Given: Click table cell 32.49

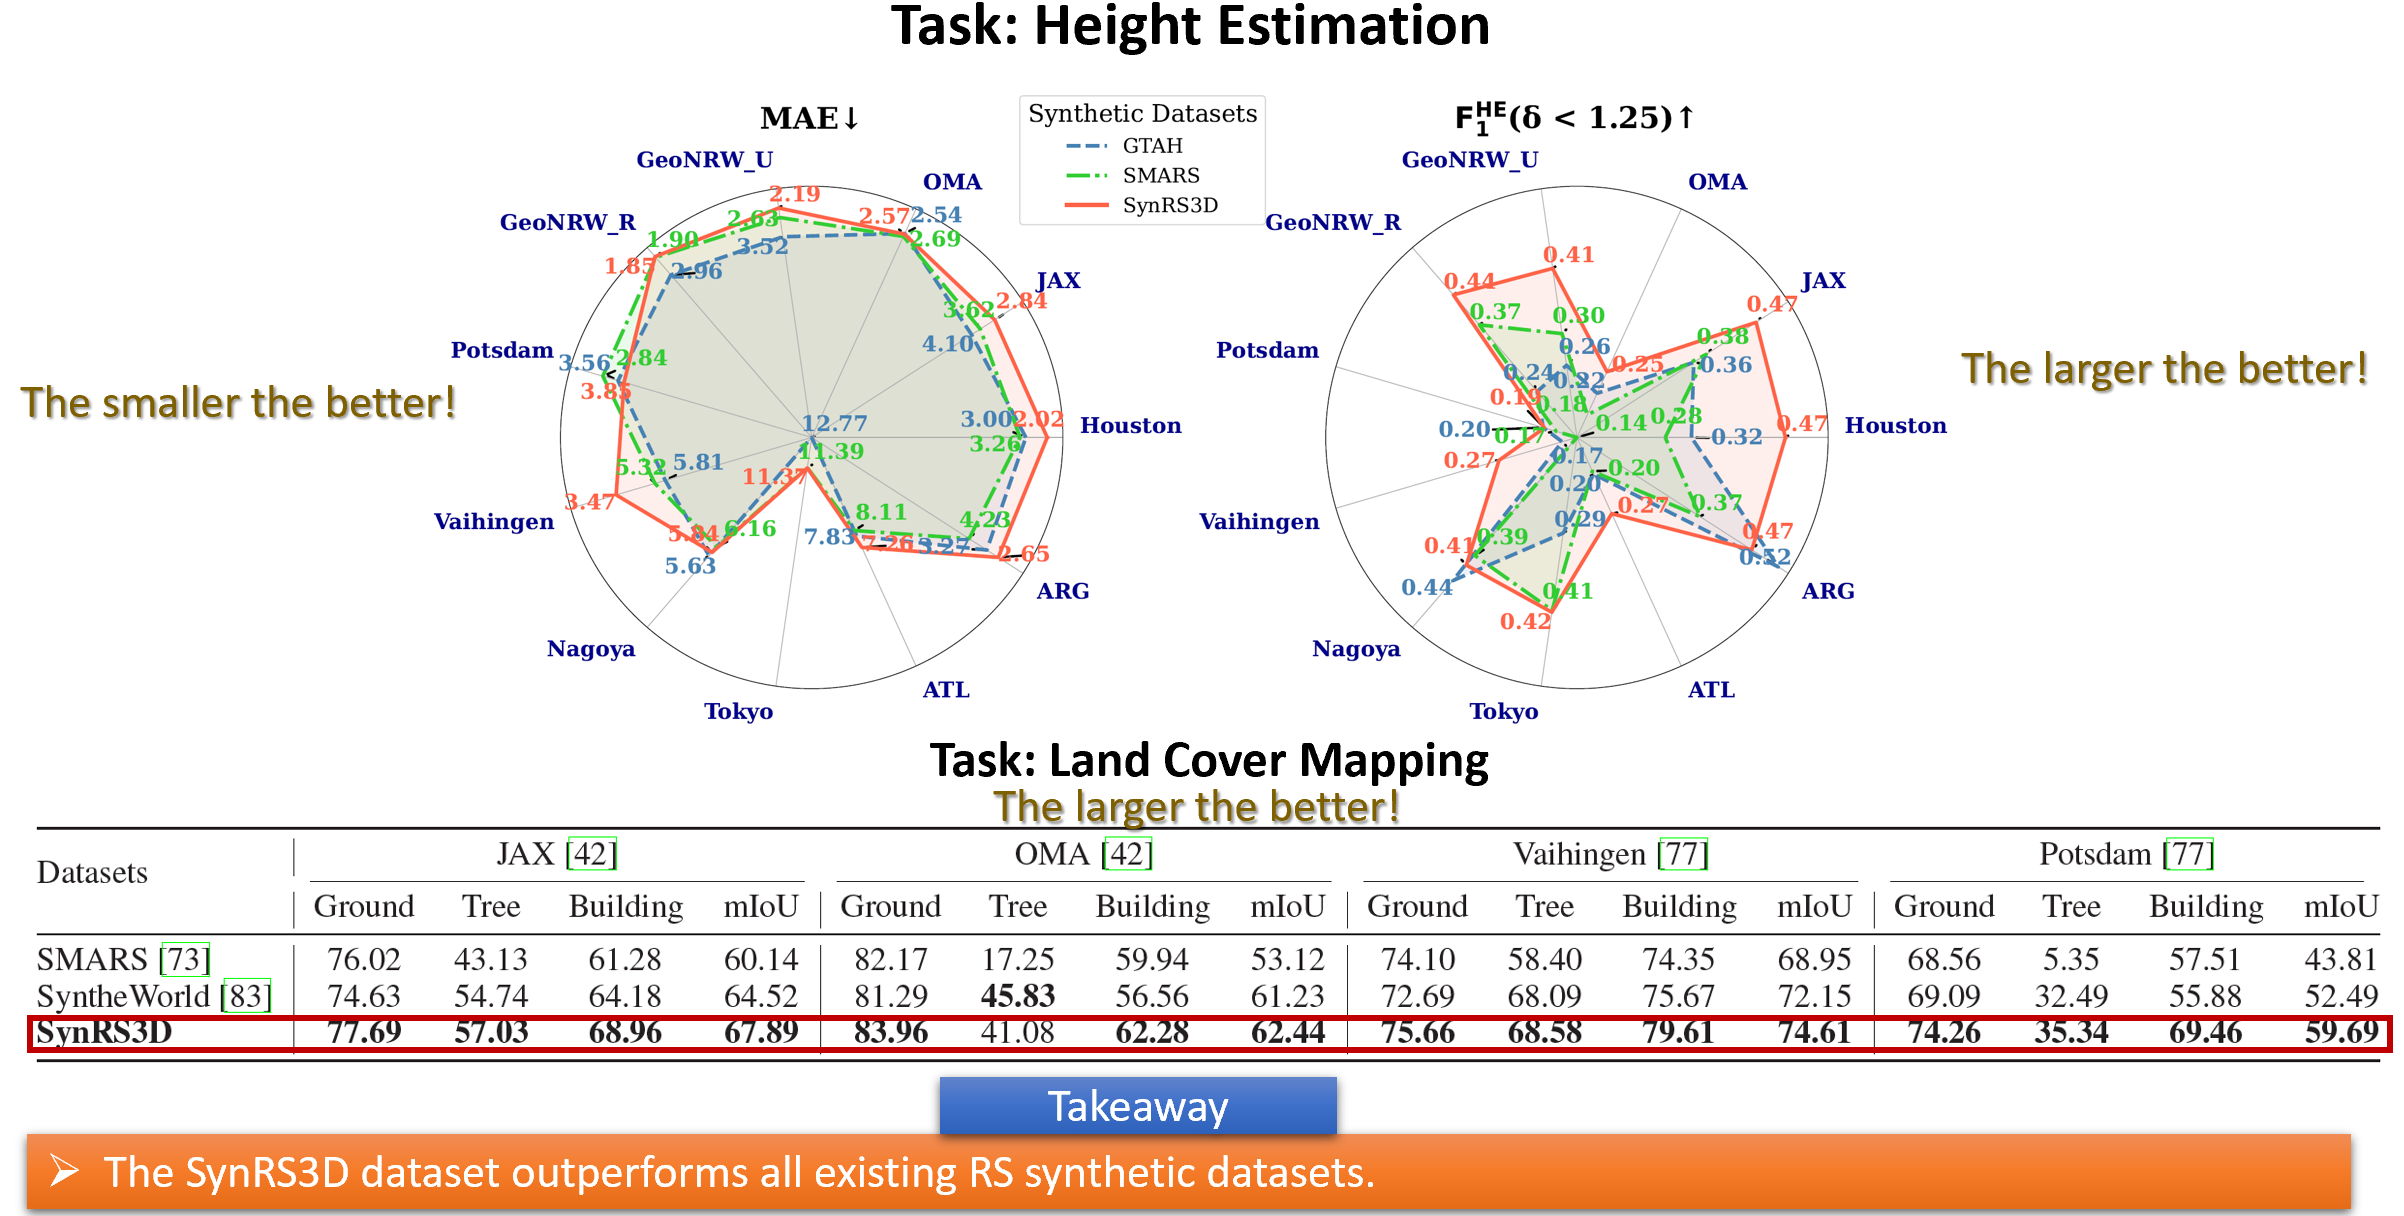Looking at the screenshot, I should (2071, 996).
